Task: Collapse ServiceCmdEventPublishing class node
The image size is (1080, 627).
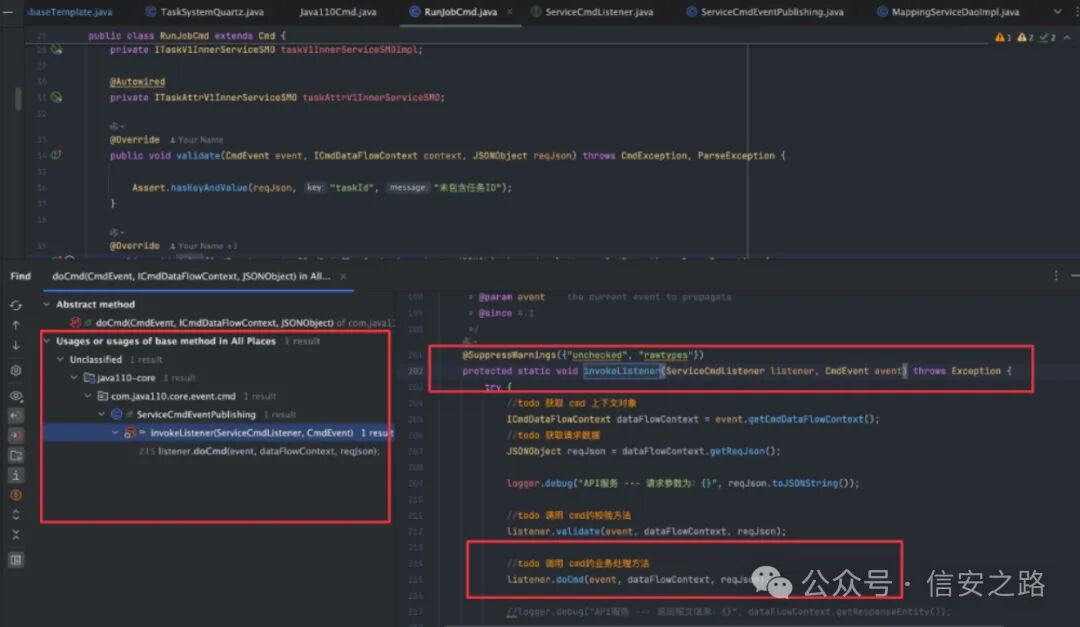Action: (101, 414)
